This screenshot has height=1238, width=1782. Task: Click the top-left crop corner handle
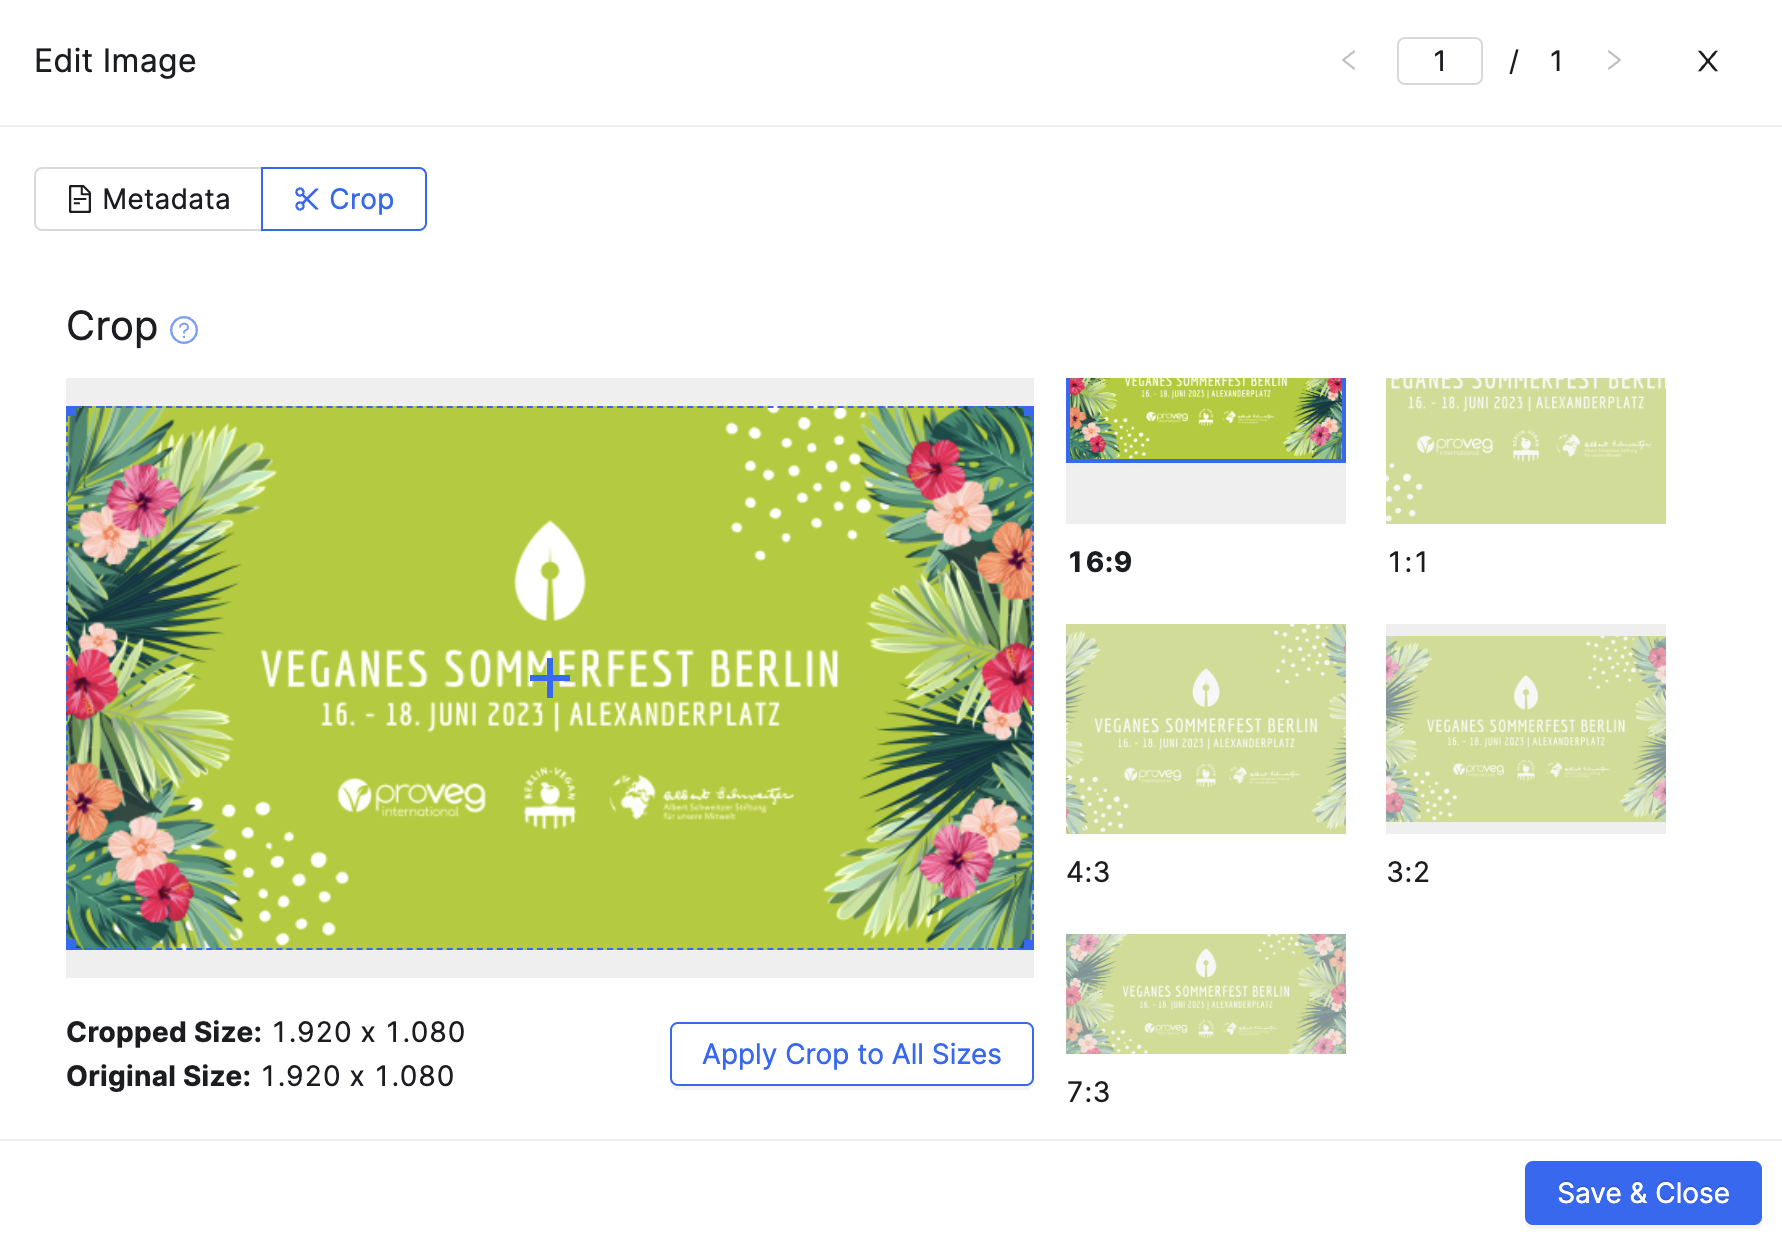[x=70, y=410]
